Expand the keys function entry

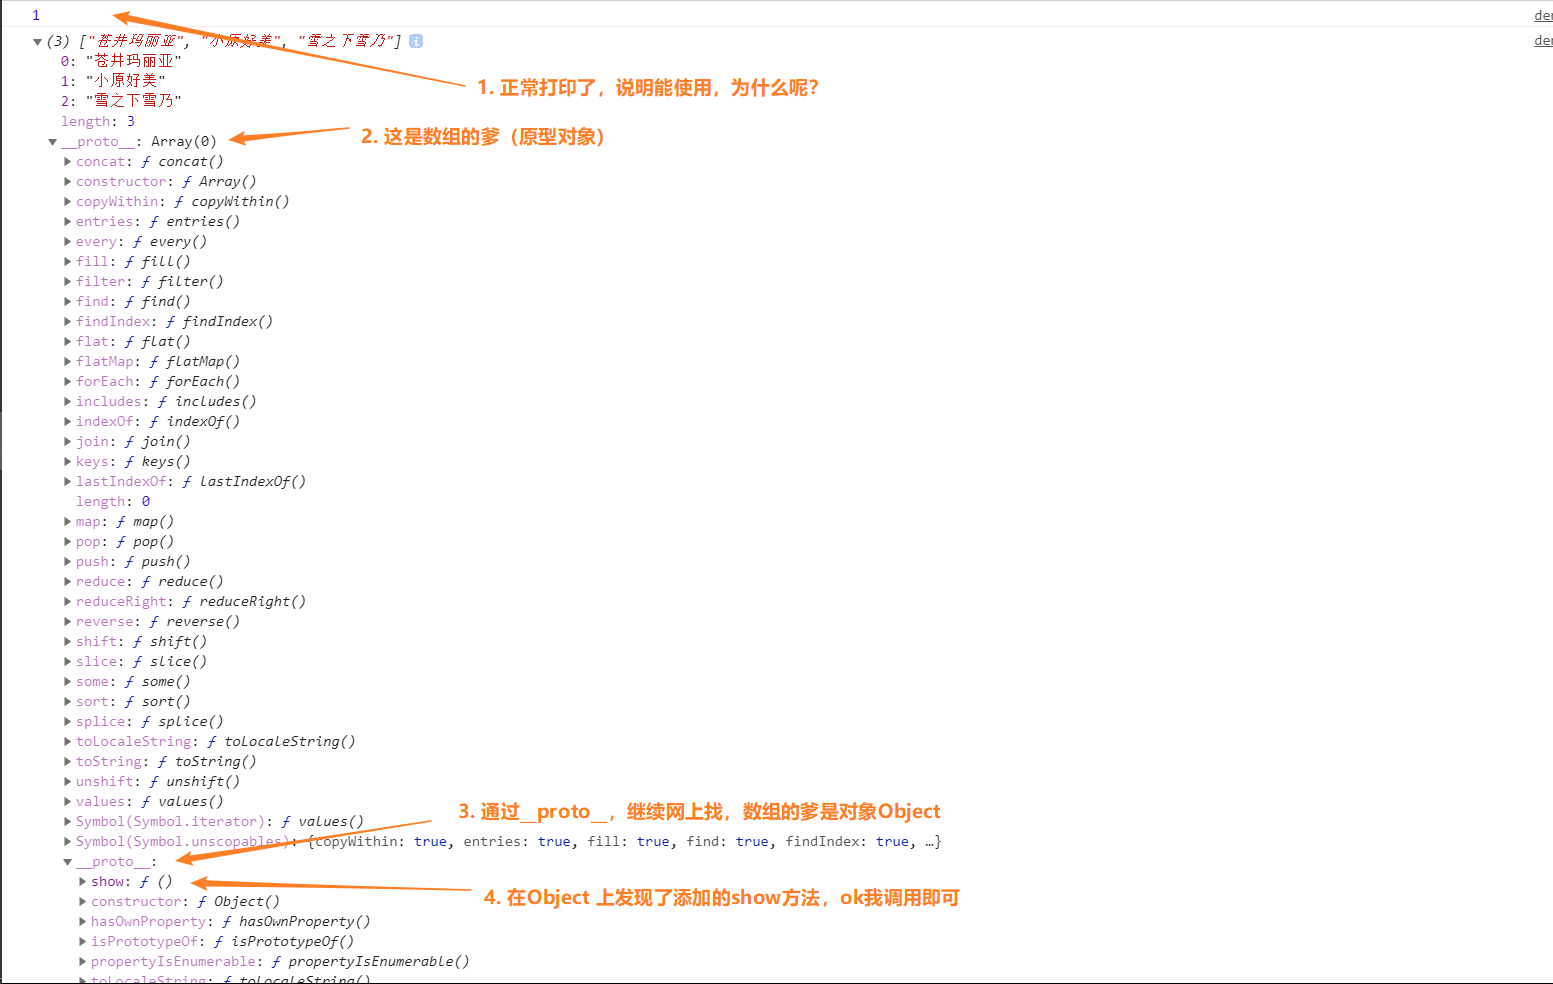coord(67,461)
